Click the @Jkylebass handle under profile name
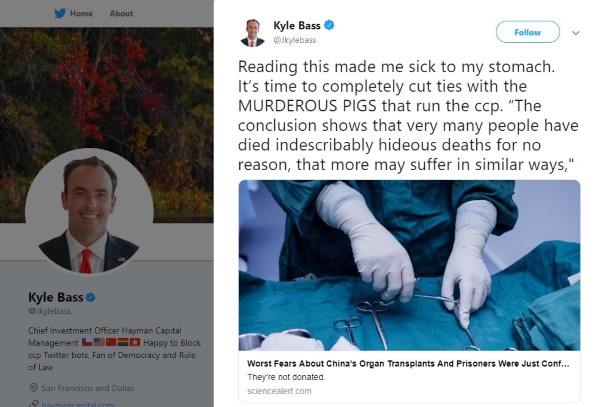 [49, 311]
